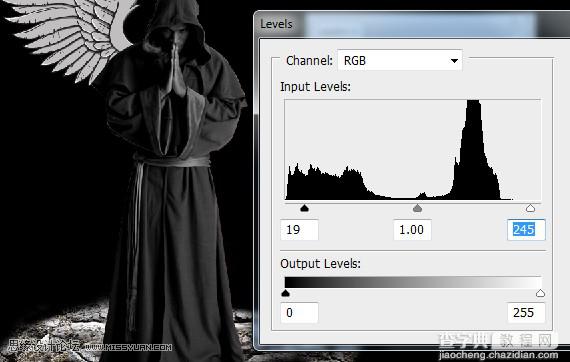This screenshot has width=570, height=362.
Task: Click the shadow input field showing 19
Action: point(300,230)
